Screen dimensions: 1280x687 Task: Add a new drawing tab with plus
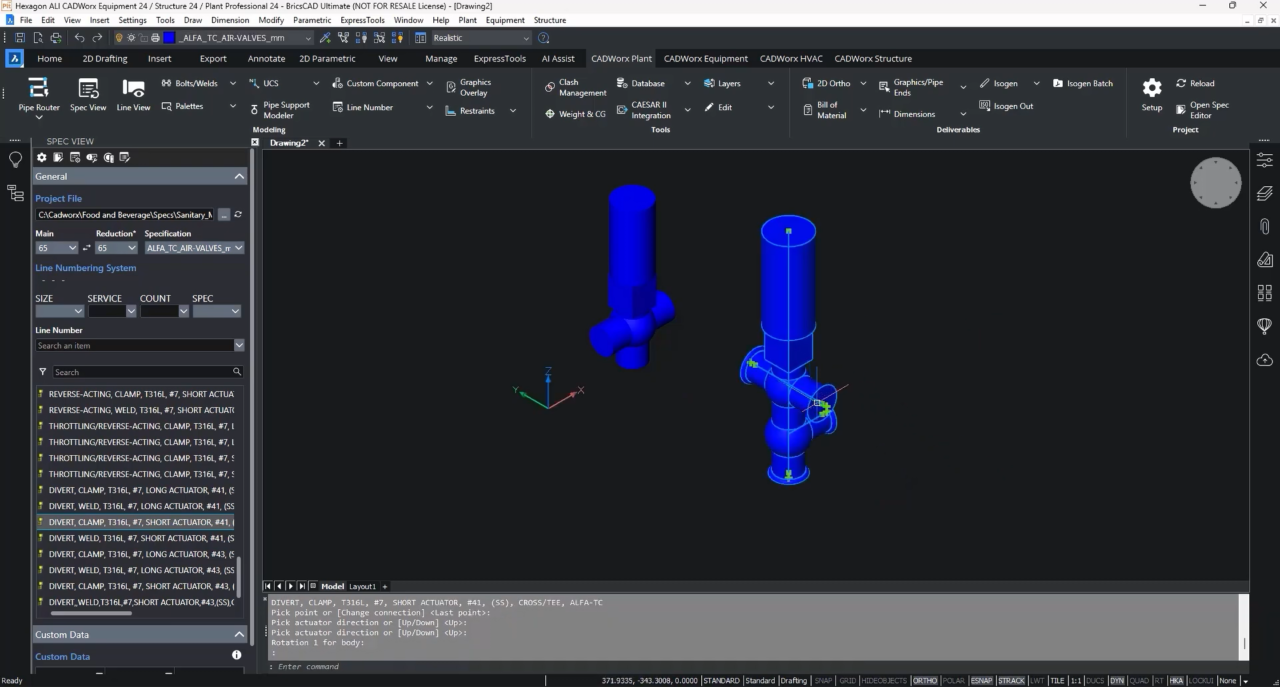(339, 143)
